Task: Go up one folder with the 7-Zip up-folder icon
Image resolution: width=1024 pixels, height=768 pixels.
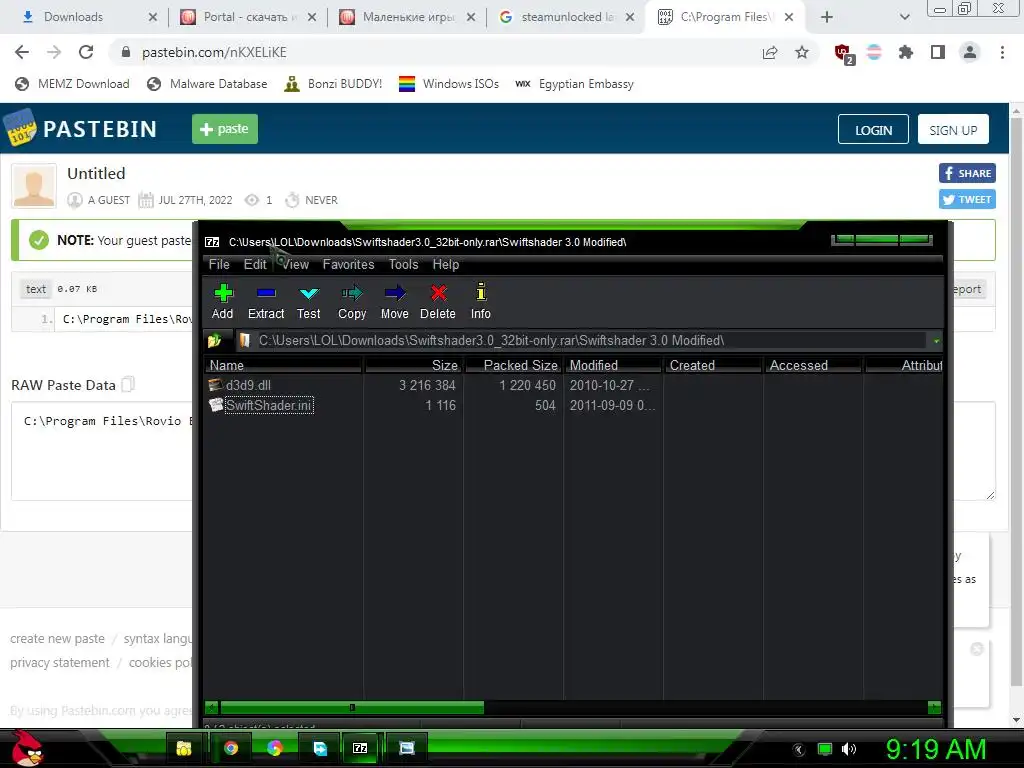Action: 215,340
